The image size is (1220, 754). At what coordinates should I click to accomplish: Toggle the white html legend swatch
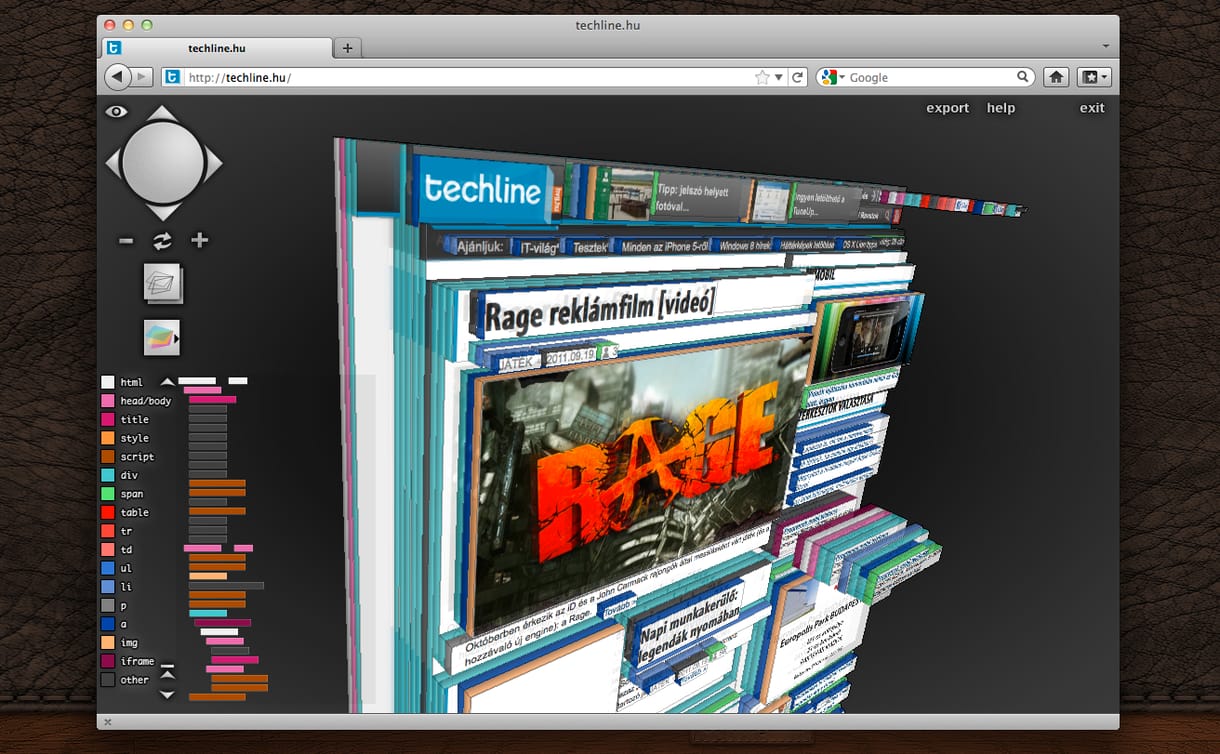(107, 382)
